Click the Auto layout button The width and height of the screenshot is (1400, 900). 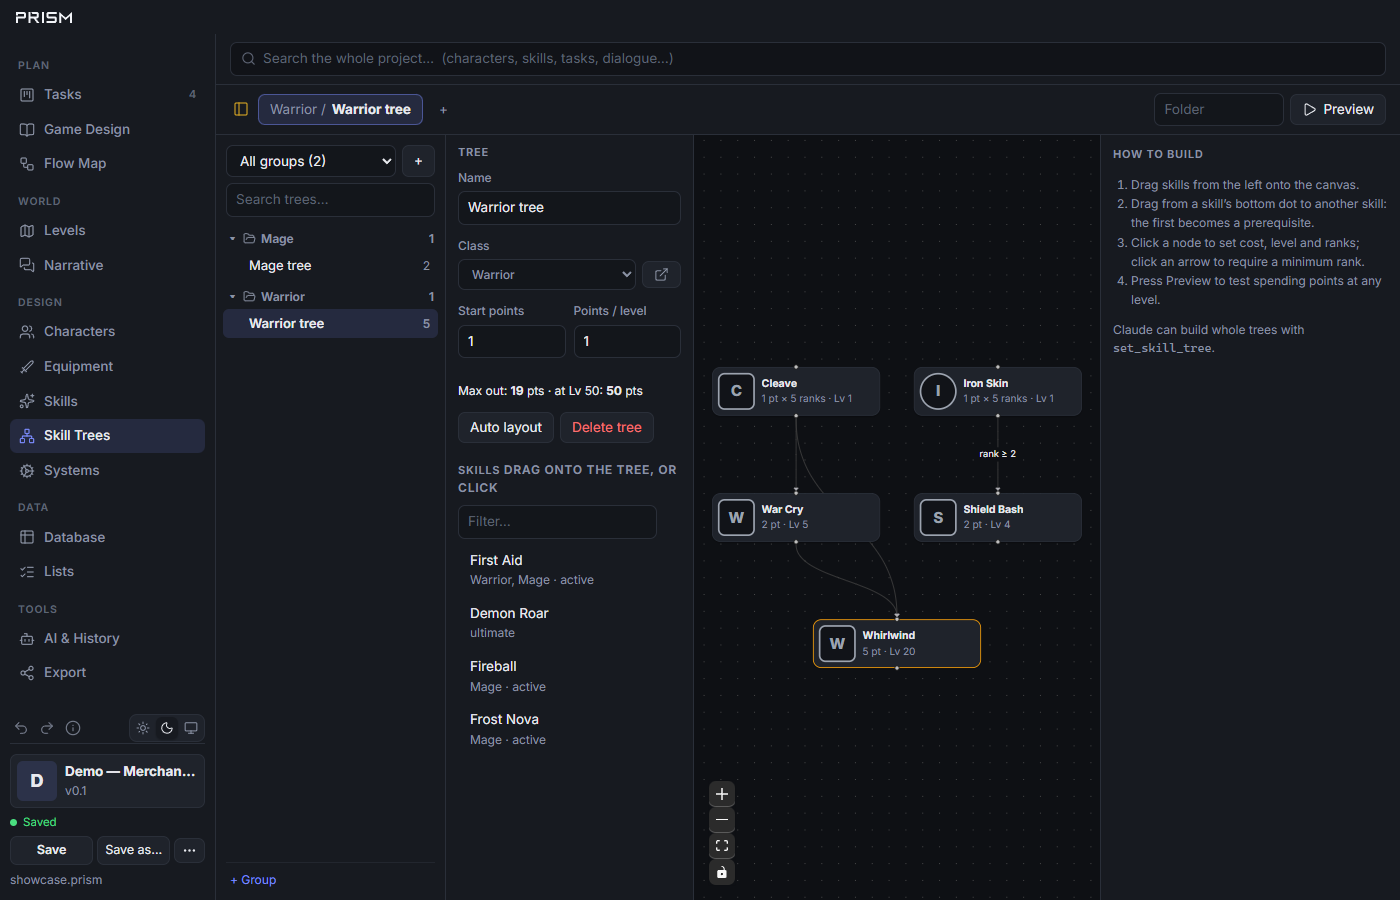pos(506,427)
